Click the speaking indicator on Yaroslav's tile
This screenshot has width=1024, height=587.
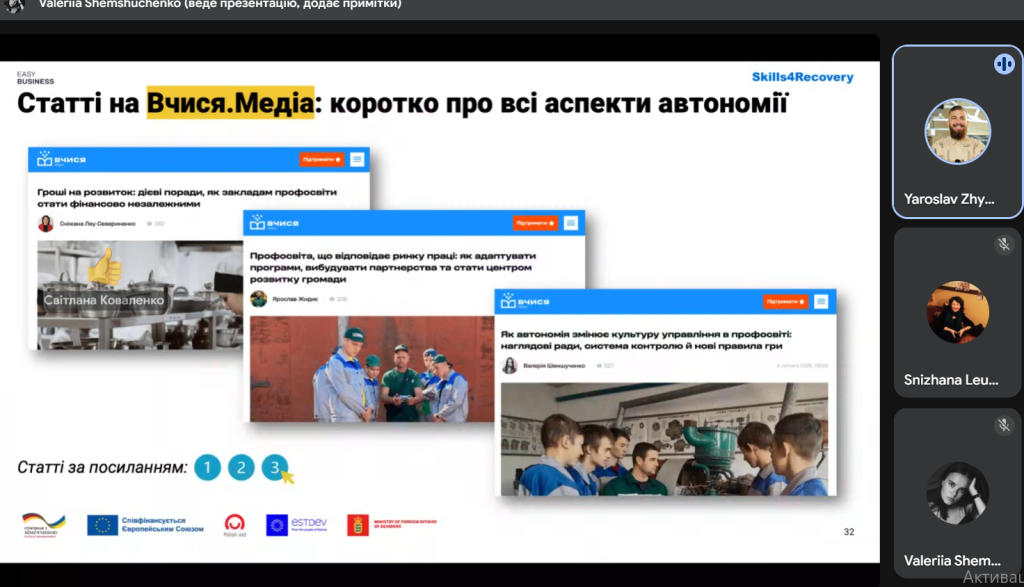[1003, 64]
